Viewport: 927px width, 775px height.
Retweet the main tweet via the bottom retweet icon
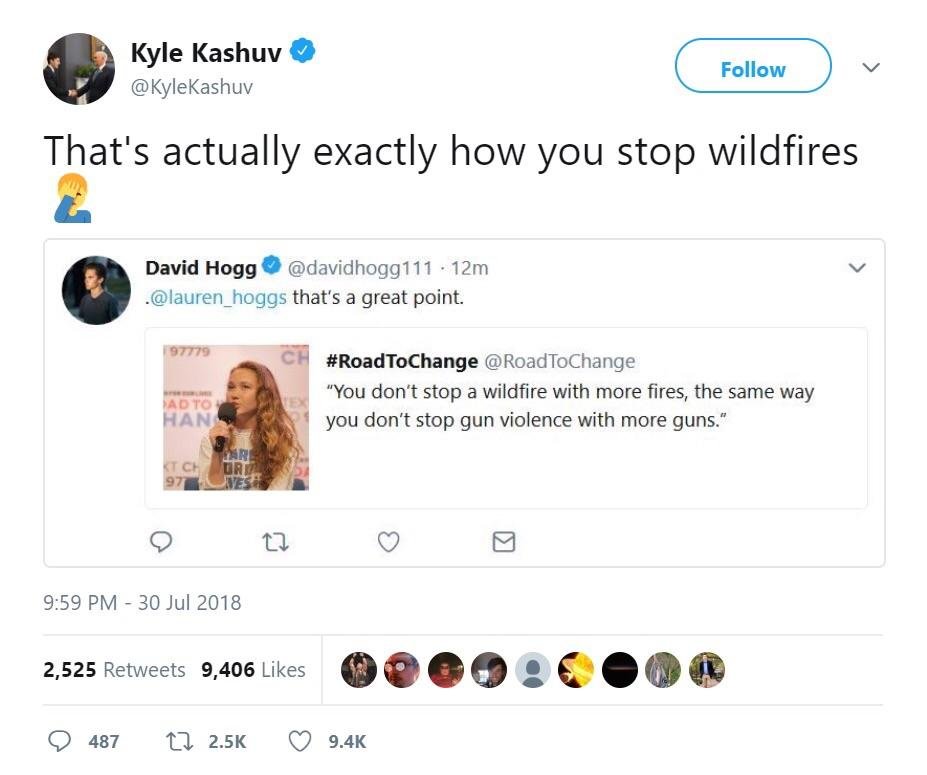[178, 741]
